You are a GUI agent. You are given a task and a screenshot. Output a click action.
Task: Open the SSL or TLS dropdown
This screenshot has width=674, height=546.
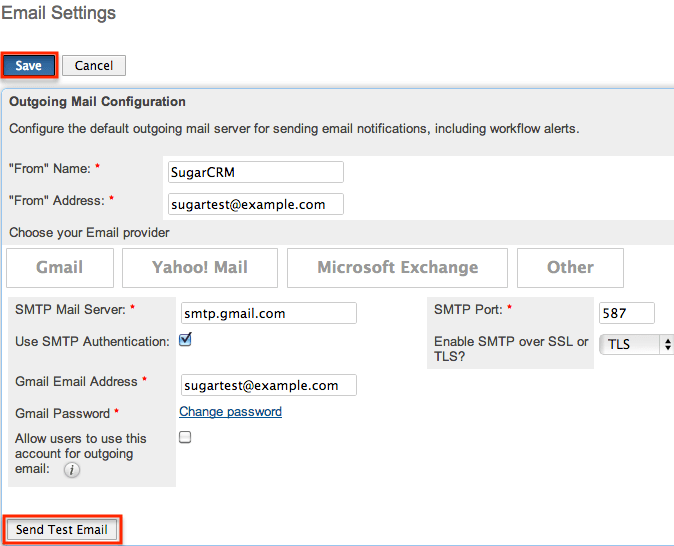636,344
